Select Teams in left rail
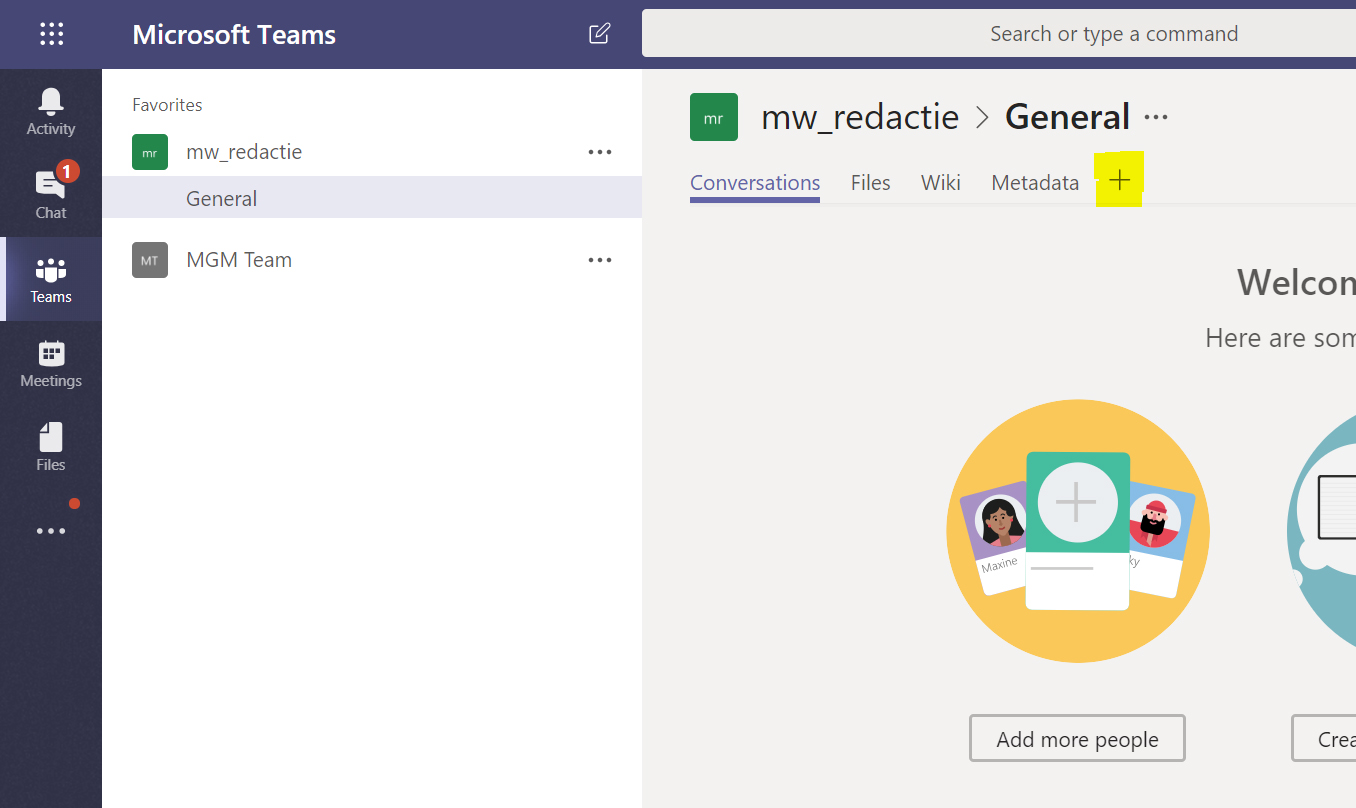 [x=51, y=279]
